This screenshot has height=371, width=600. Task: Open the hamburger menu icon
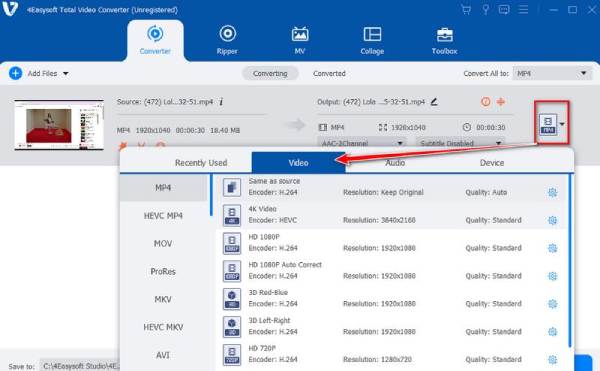(523, 10)
